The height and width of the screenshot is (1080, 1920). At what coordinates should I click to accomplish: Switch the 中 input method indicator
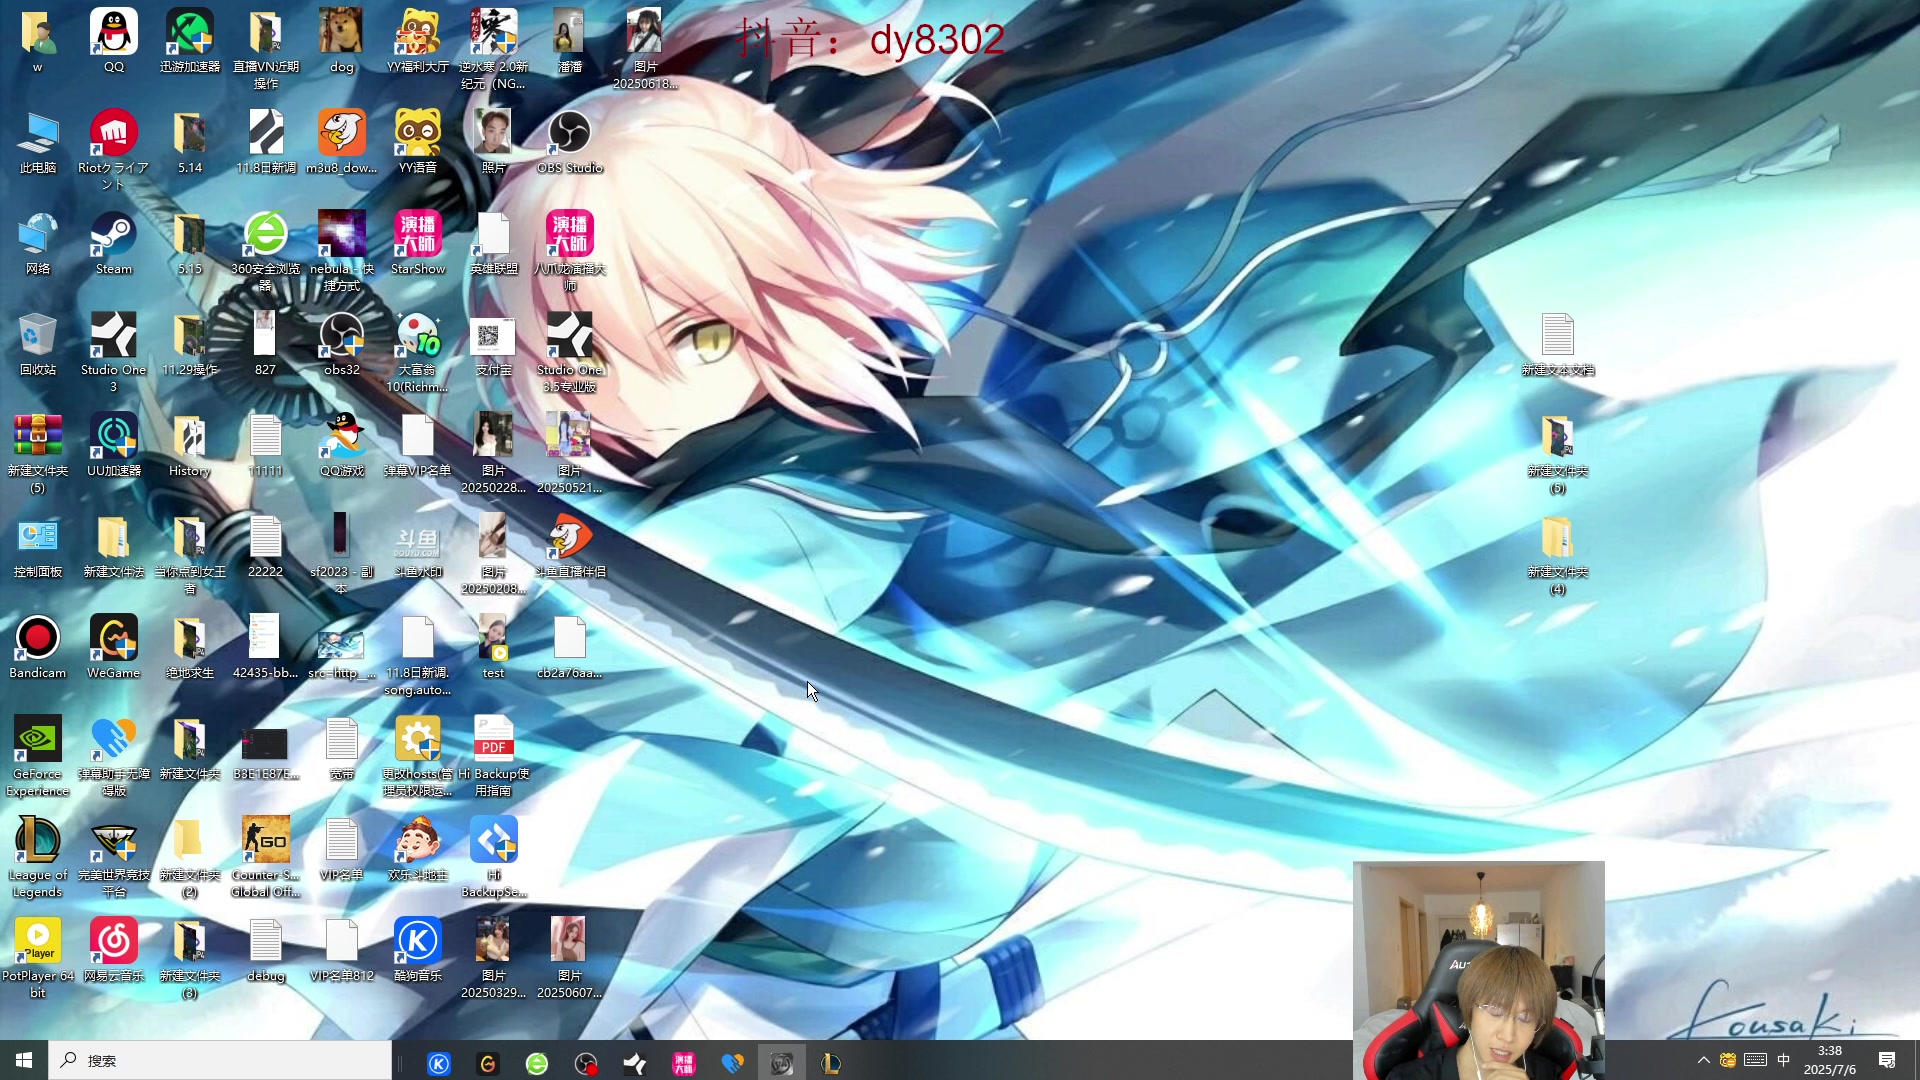pos(1783,1060)
